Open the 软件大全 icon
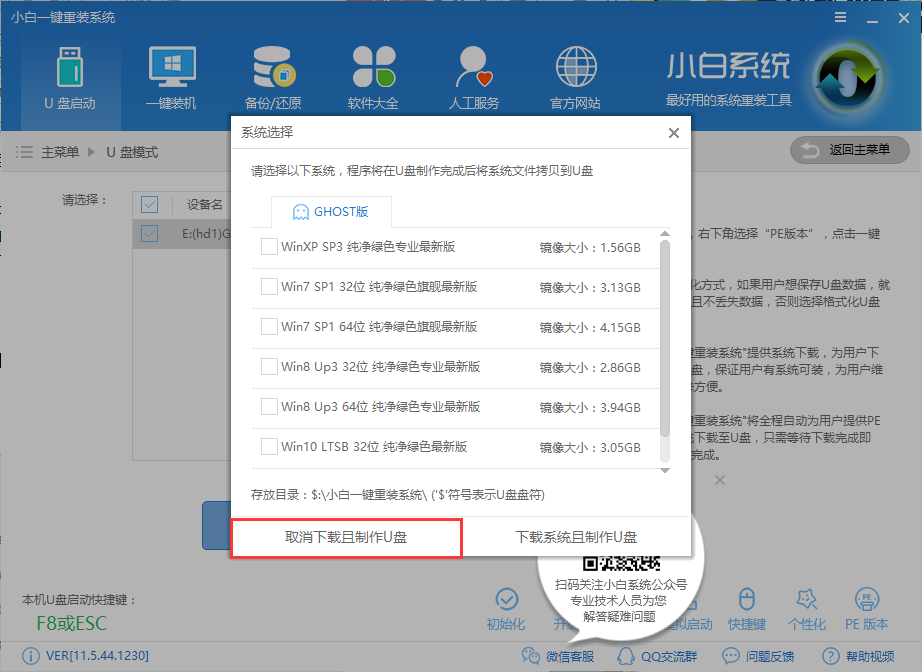This screenshot has height=672, width=922. point(374,70)
